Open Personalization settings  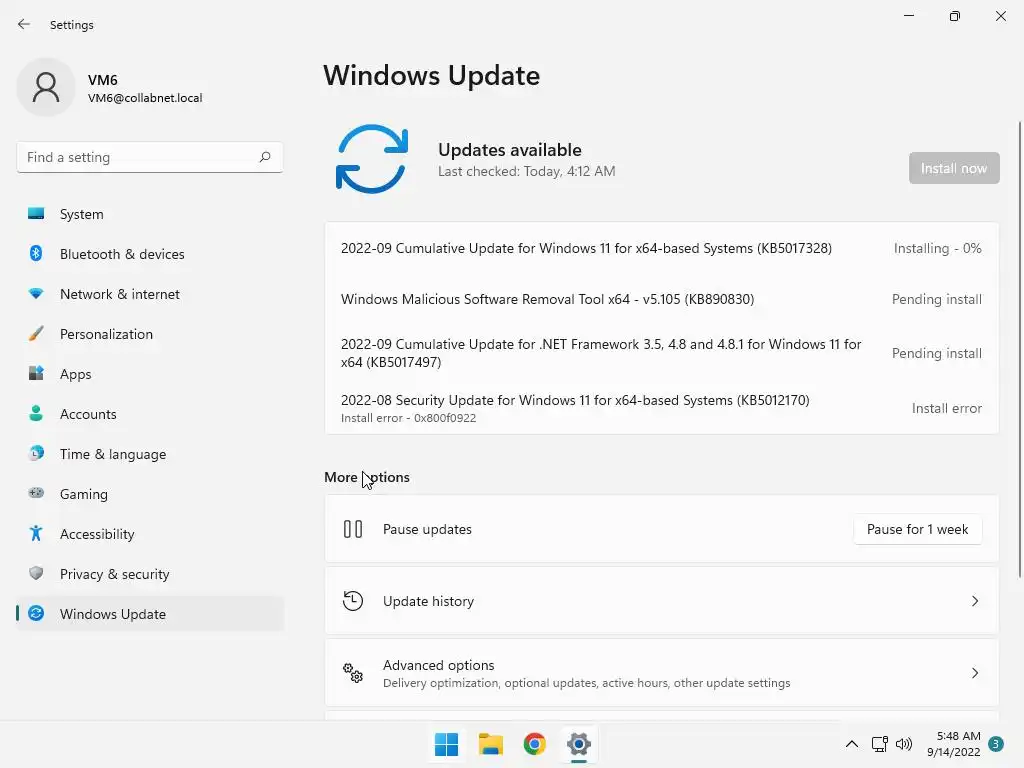click(150, 334)
